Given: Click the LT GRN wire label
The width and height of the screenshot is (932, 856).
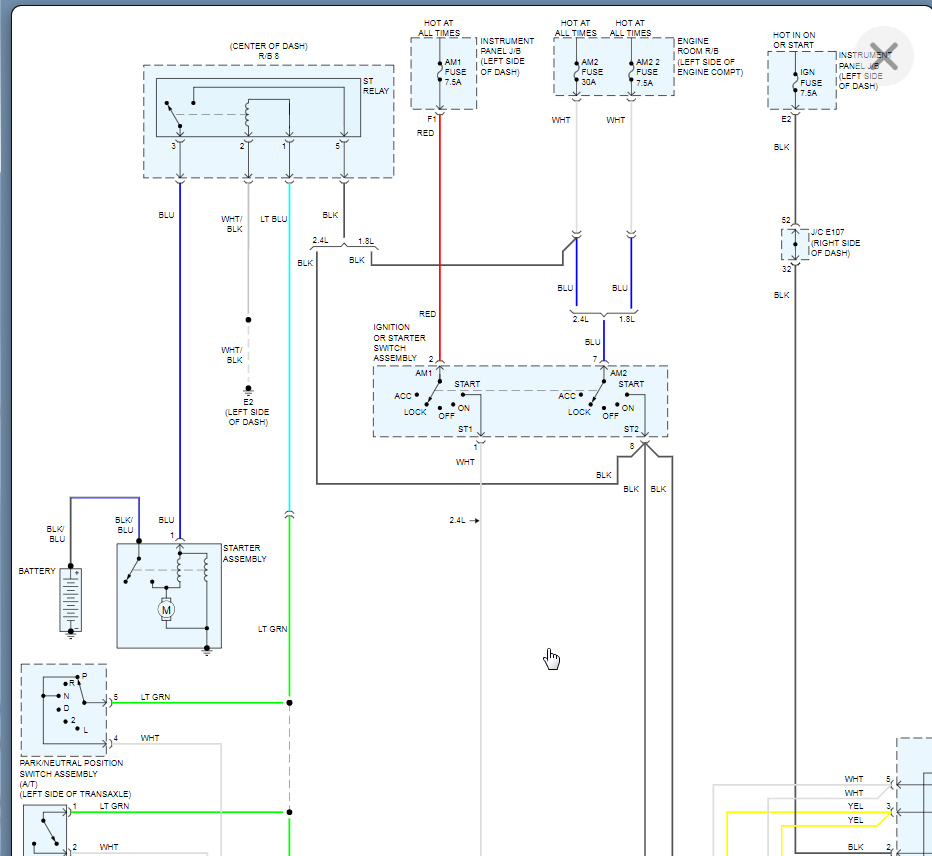Looking at the screenshot, I should click(272, 628).
